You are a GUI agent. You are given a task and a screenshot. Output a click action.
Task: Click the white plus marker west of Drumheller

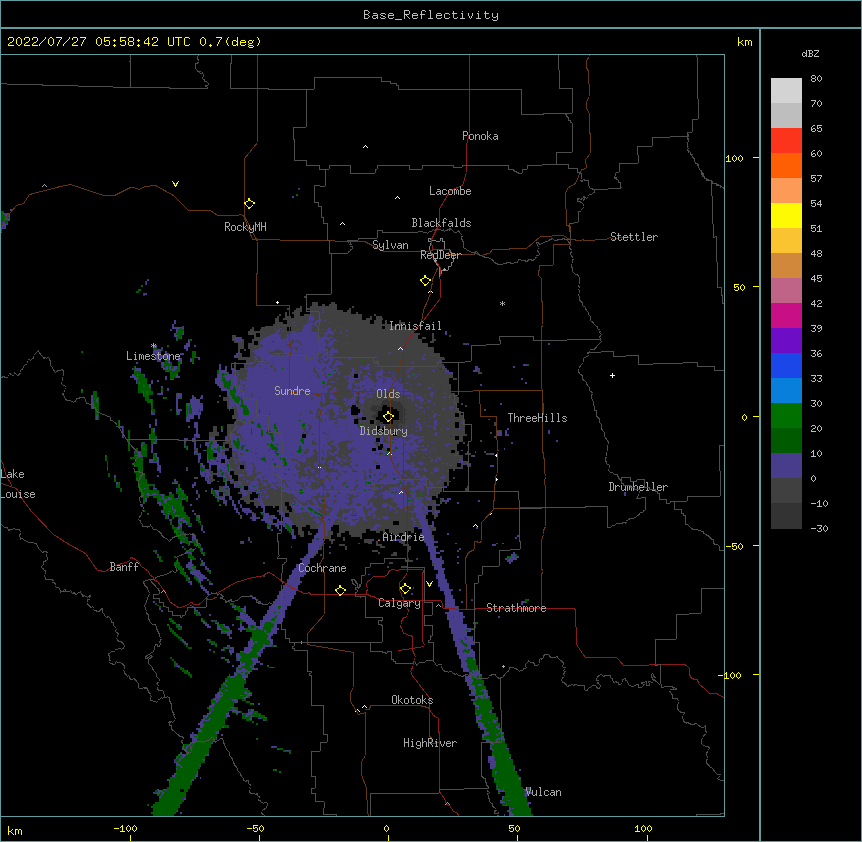pos(612,375)
